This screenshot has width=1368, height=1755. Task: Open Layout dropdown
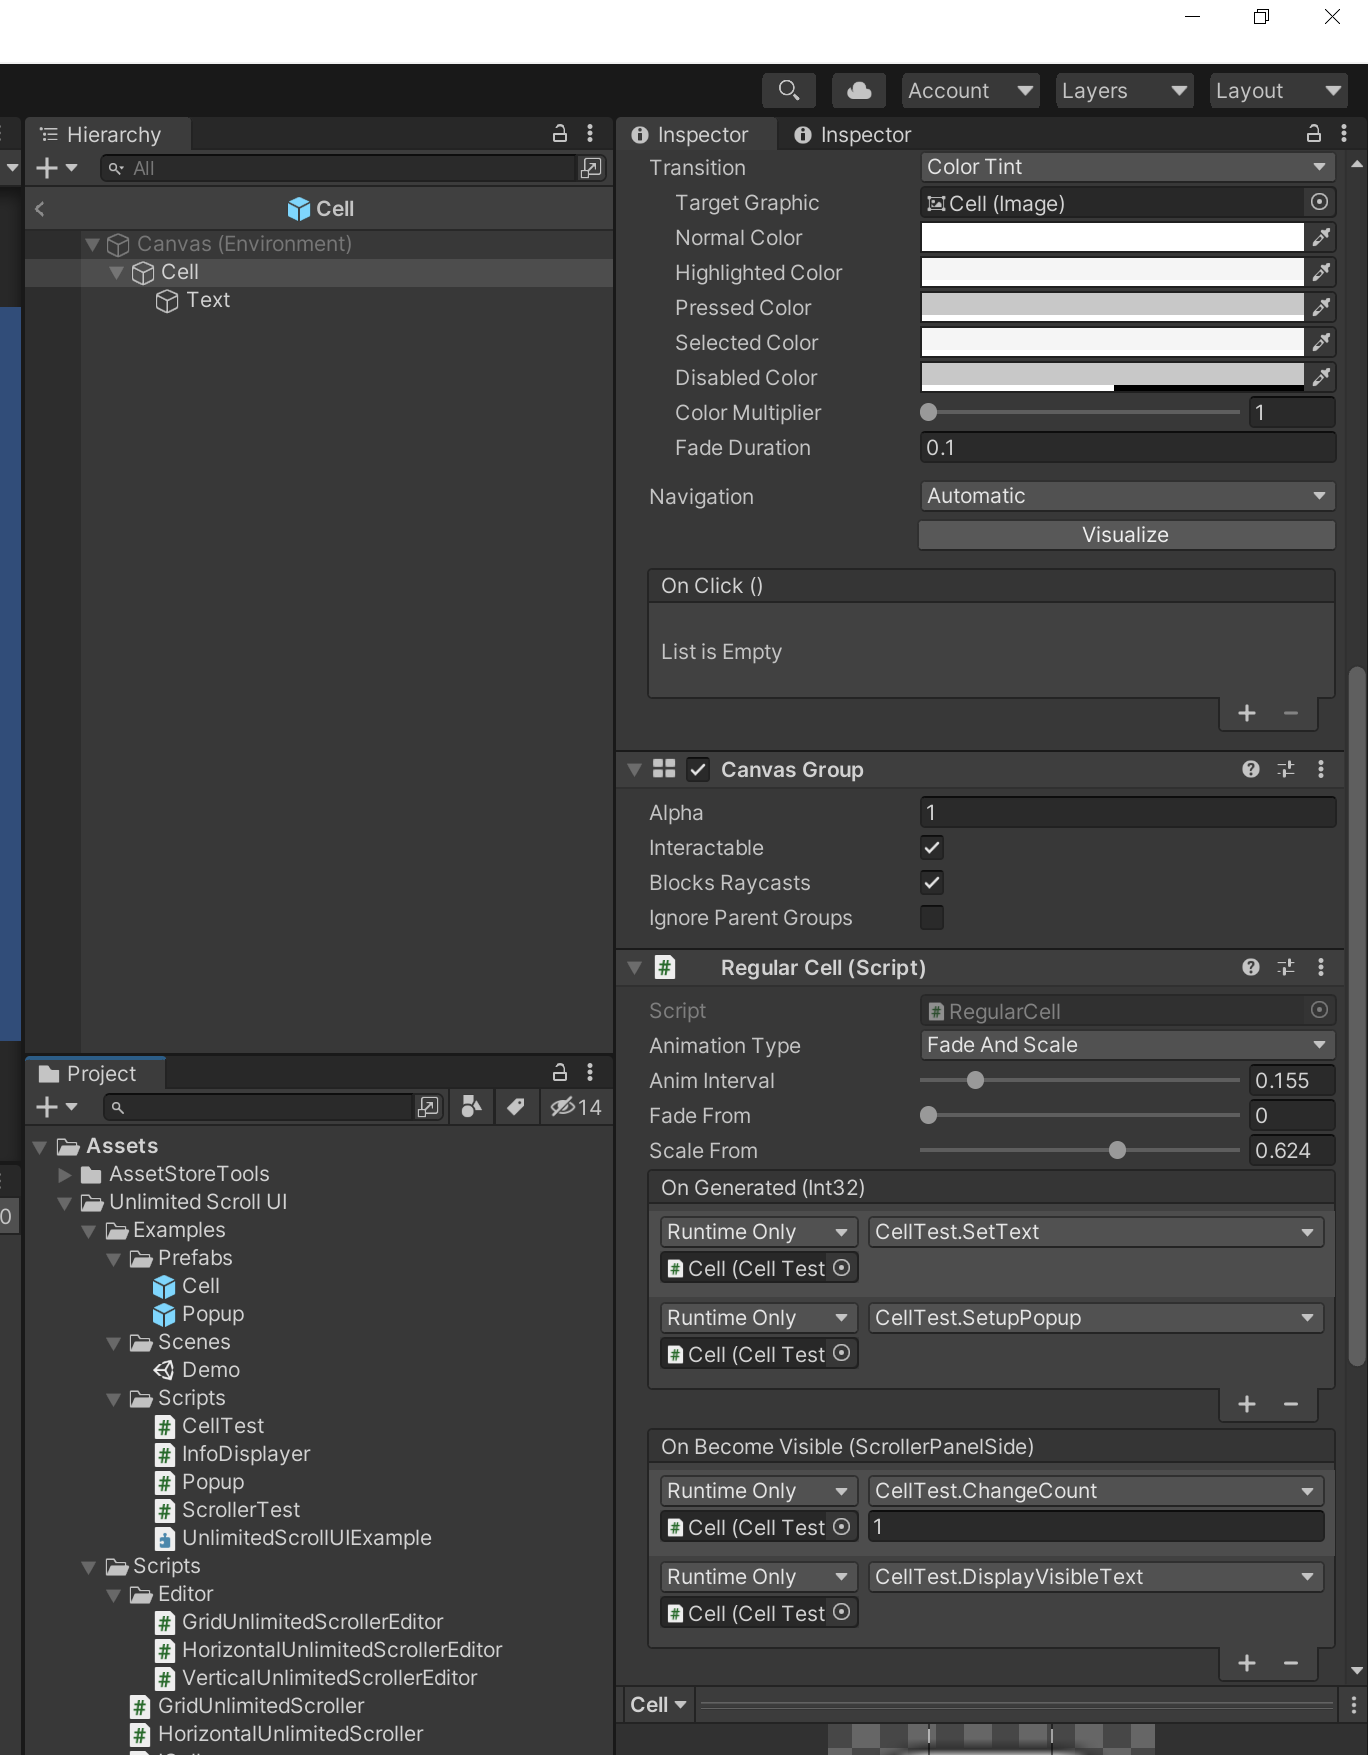pyautogui.click(x=1278, y=91)
